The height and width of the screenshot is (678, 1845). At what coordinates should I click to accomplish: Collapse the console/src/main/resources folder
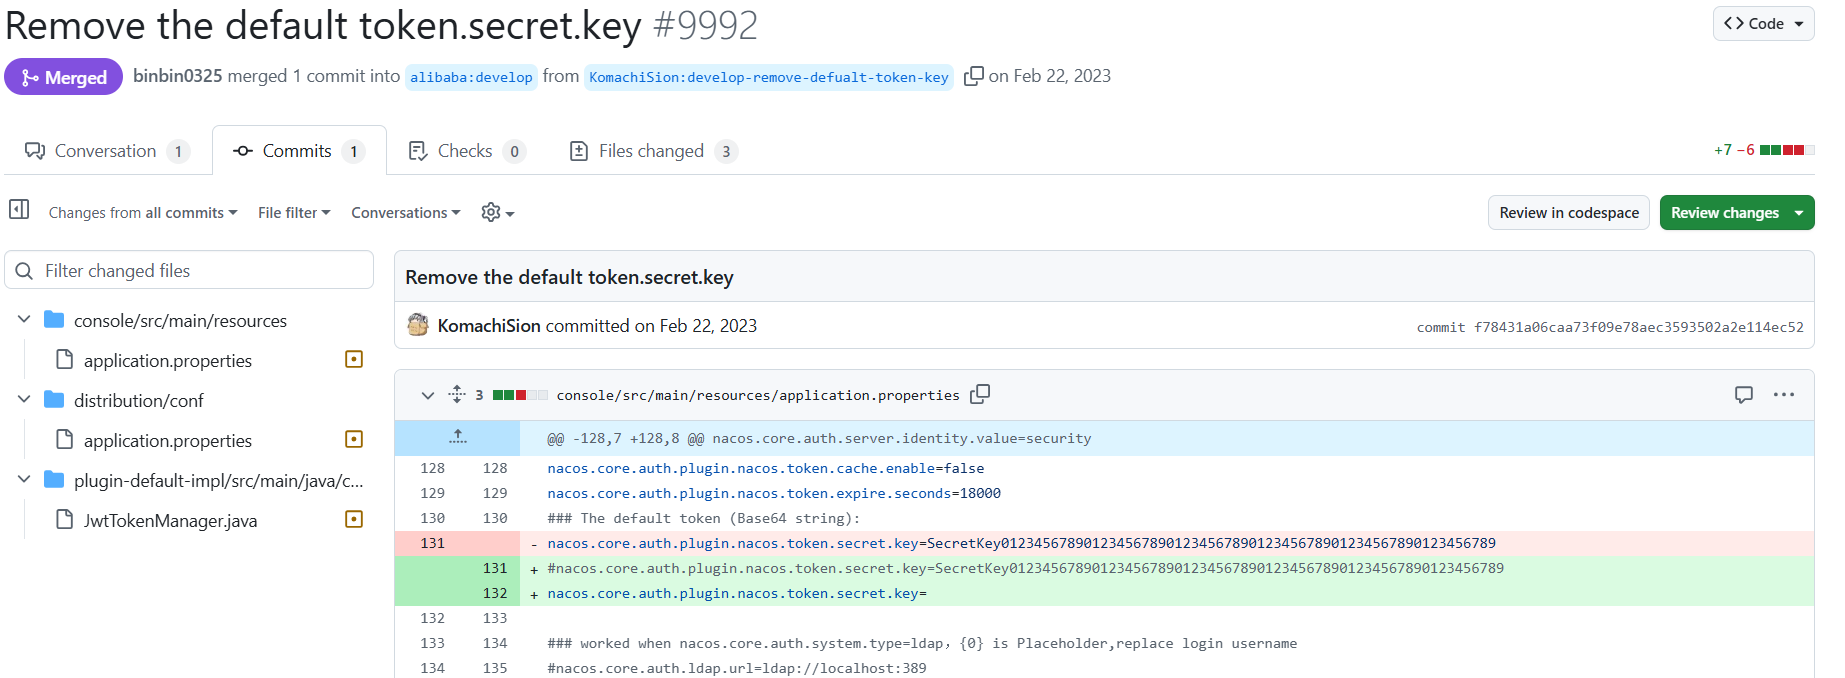coord(24,320)
